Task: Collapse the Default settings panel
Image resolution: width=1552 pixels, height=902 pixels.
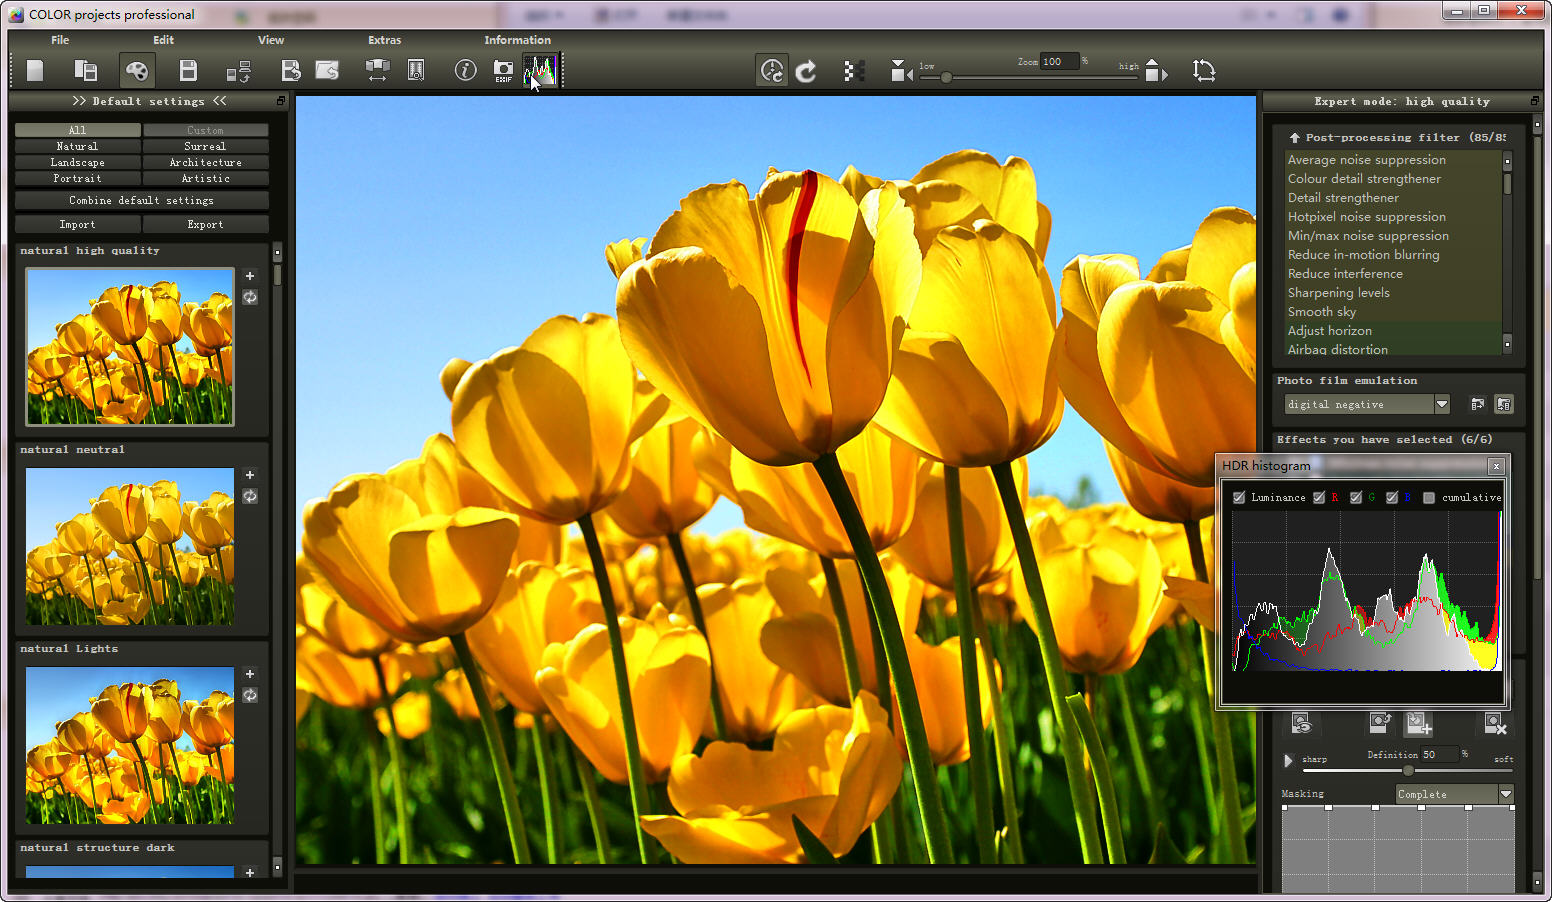Action: pos(221,100)
